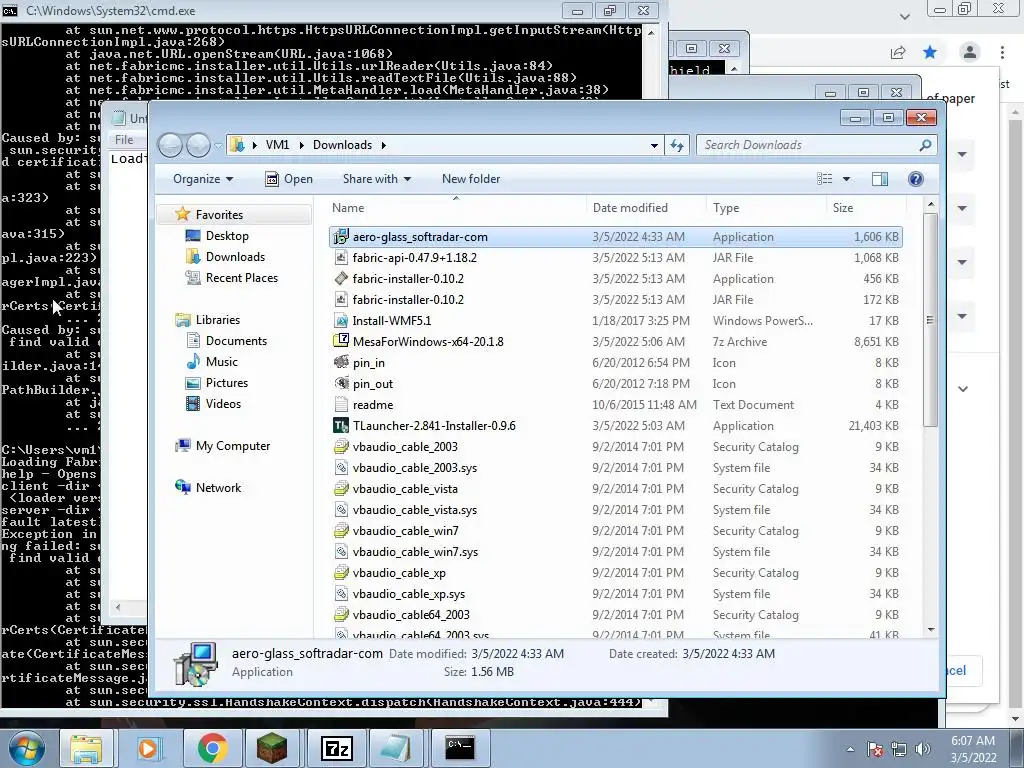Image resolution: width=1024 pixels, height=768 pixels.
Task: Click VM1 in the address breadcrumb
Action: (277, 145)
